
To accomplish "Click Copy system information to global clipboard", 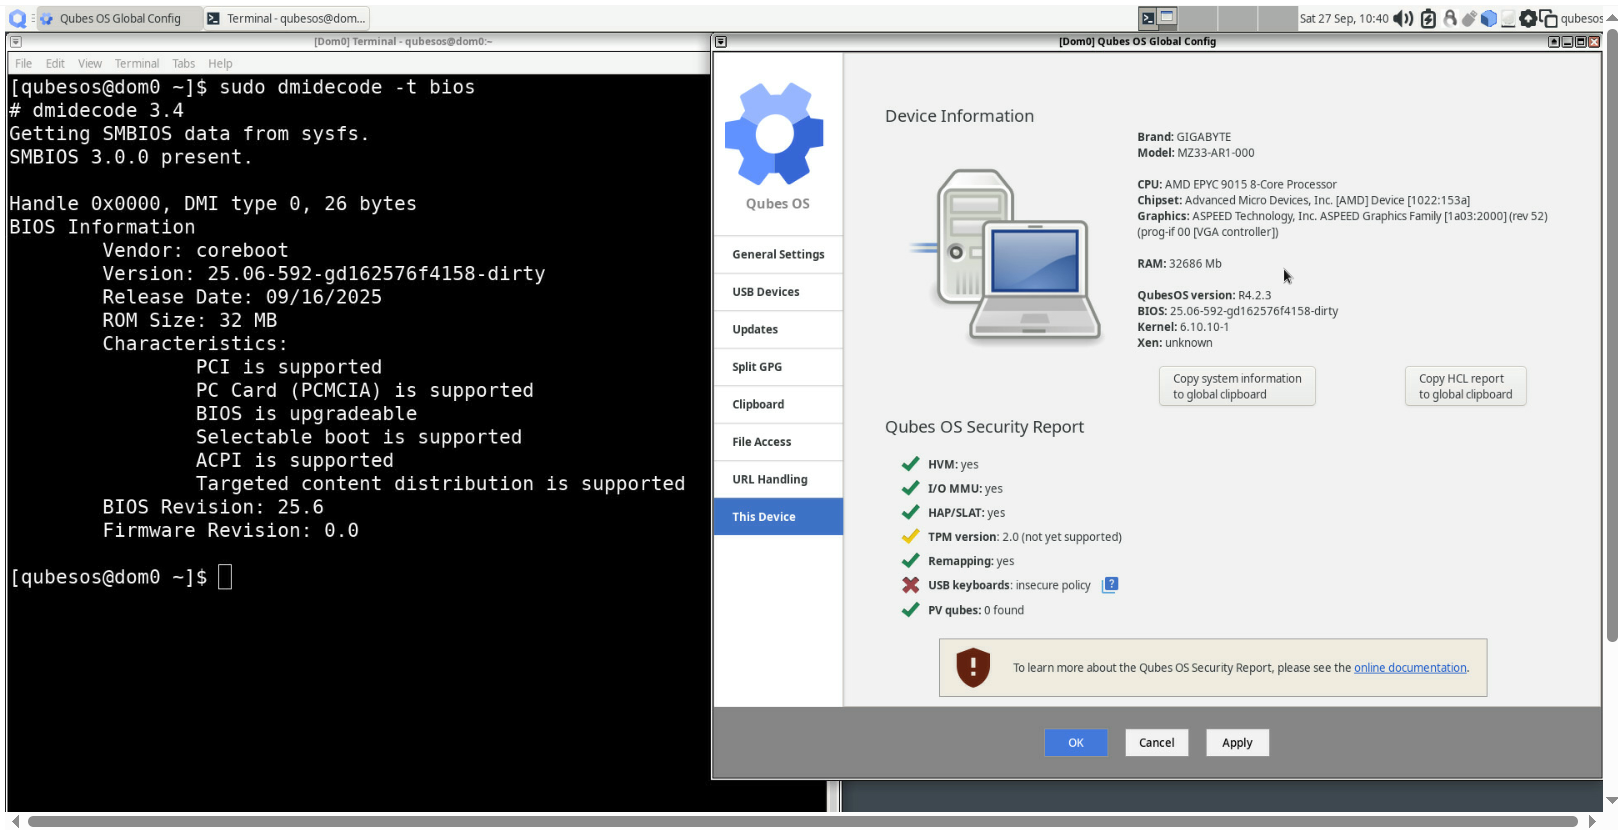I will coord(1237,386).
